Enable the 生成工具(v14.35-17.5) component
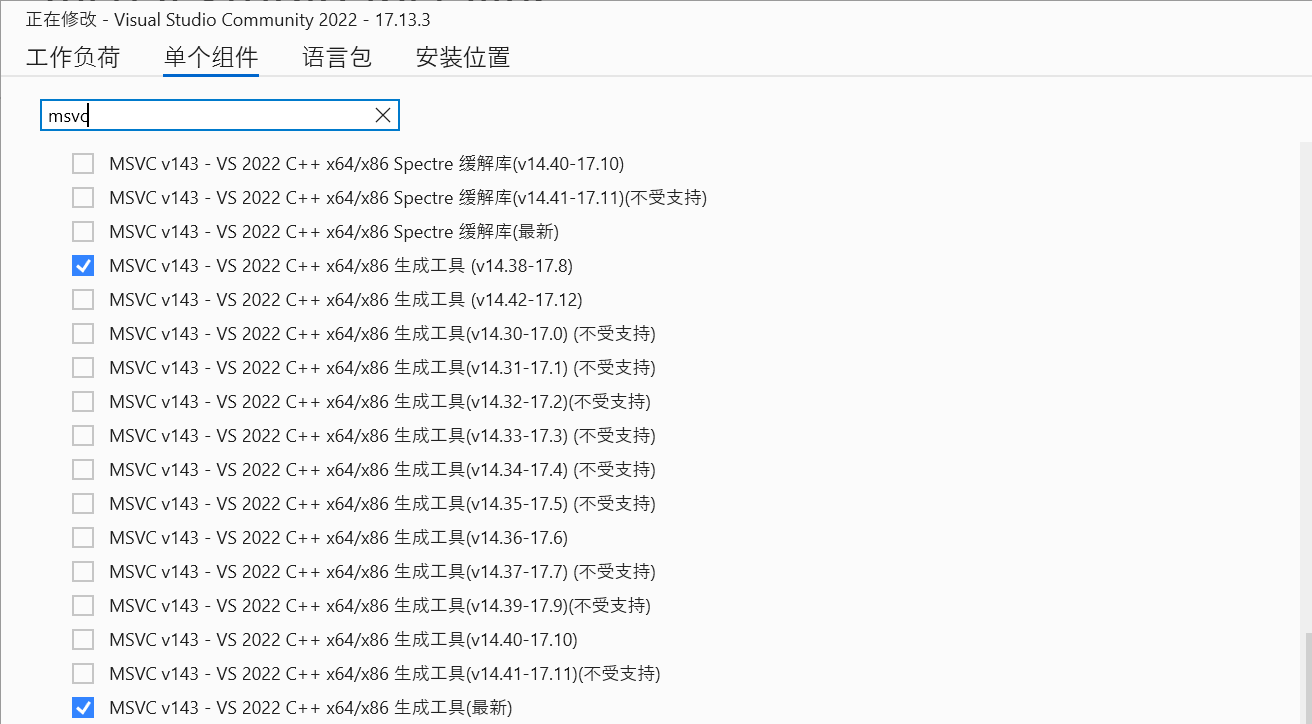 click(83, 503)
